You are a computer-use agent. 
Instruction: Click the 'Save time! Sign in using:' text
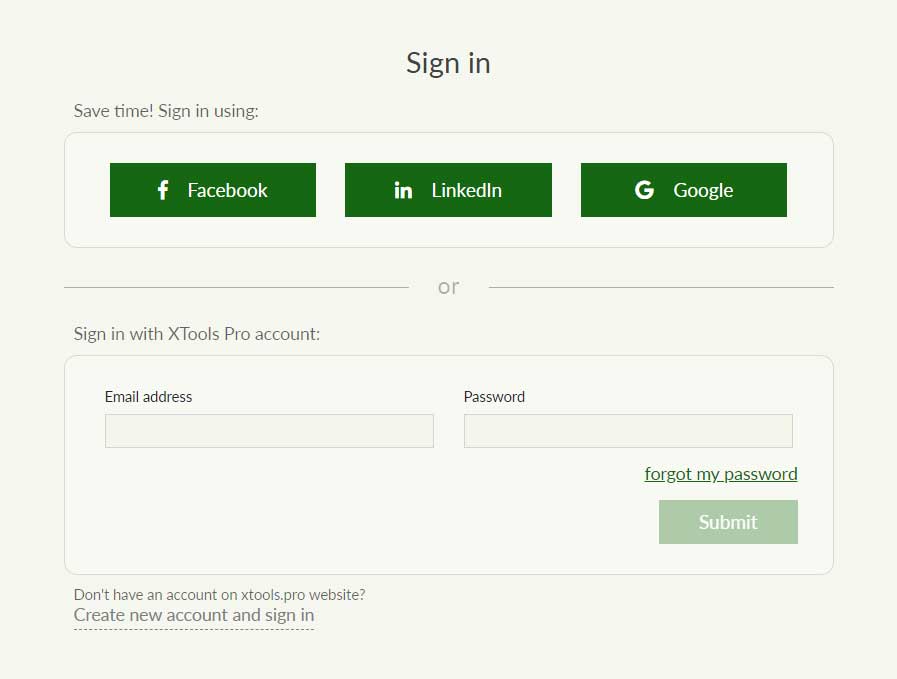pyautogui.click(x=166, y=111)
